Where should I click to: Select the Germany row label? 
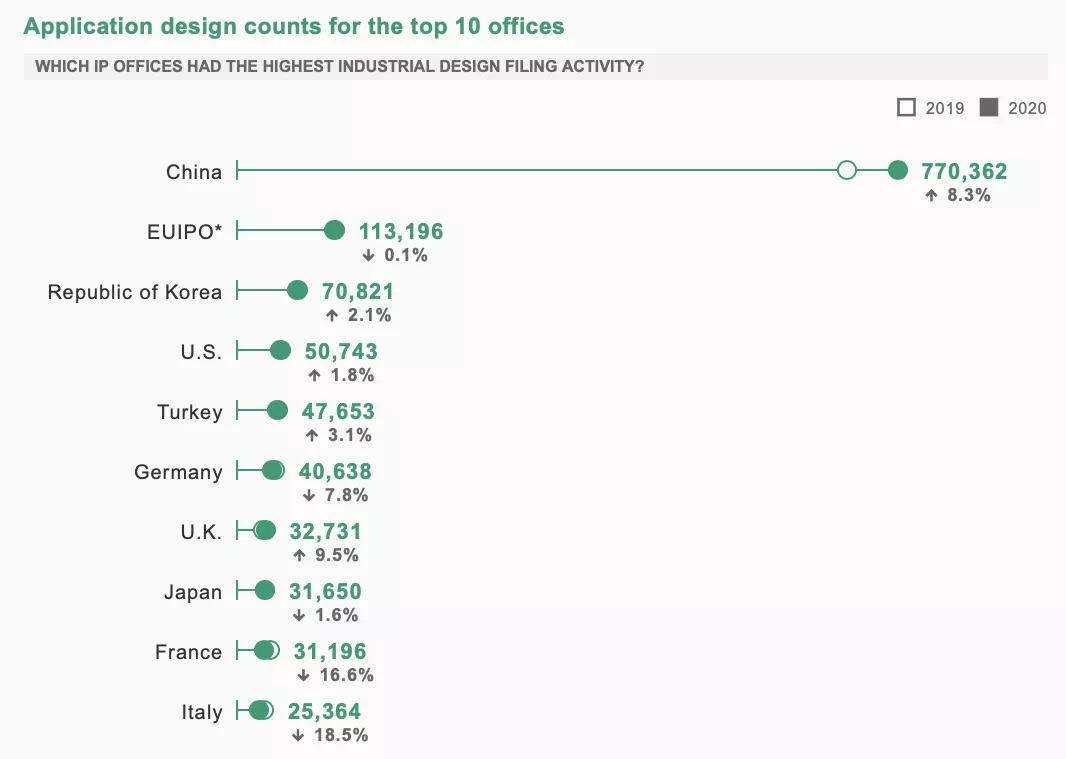[178, 472]
